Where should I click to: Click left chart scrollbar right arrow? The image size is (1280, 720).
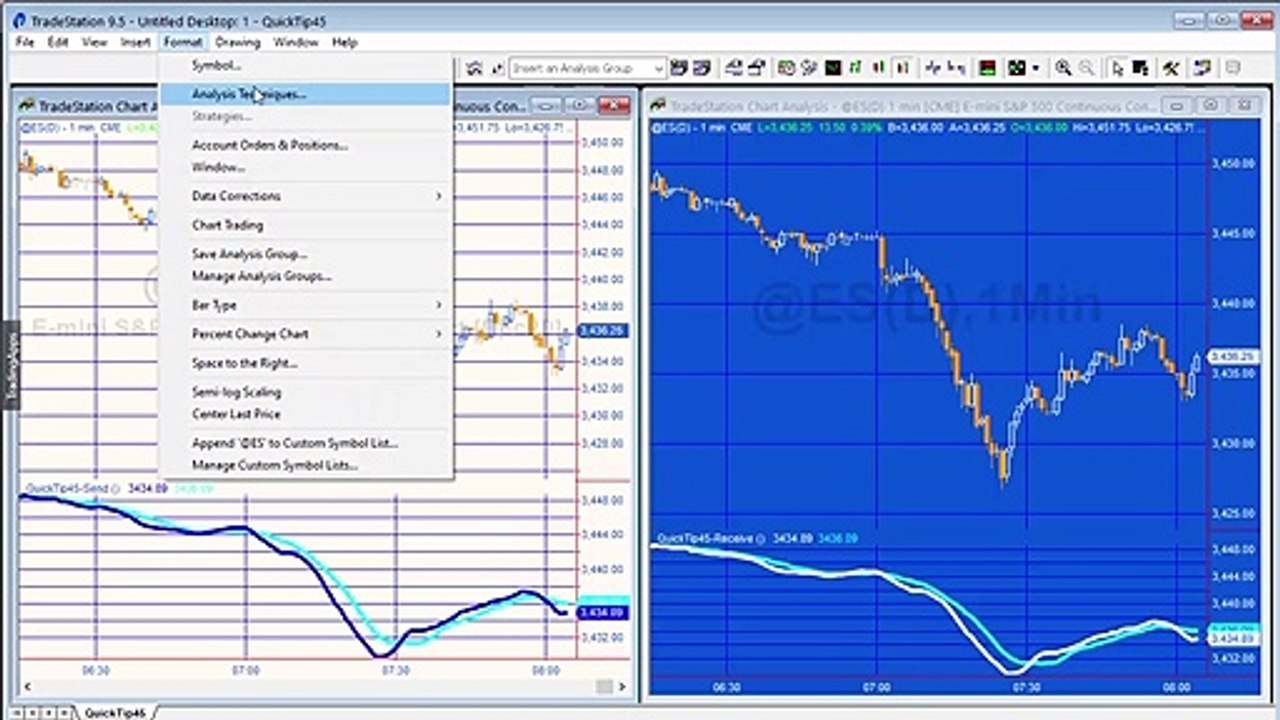coord(622,686)
